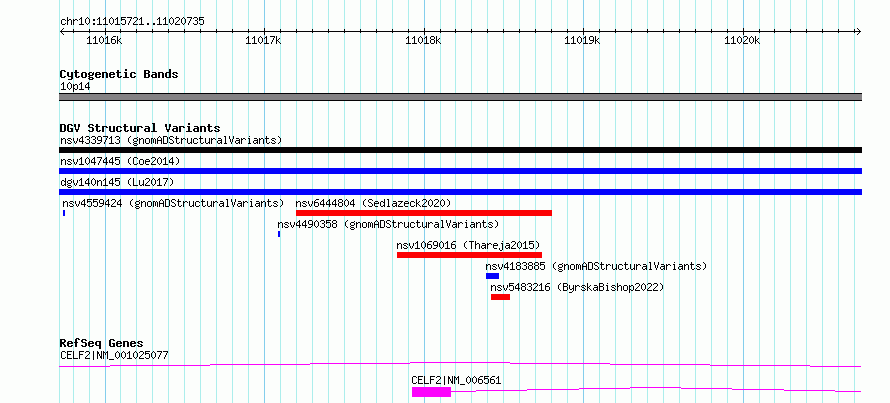Open the dgv140n145 (Lu2017) label
This screenshot has height=403, width=890.
117,182
